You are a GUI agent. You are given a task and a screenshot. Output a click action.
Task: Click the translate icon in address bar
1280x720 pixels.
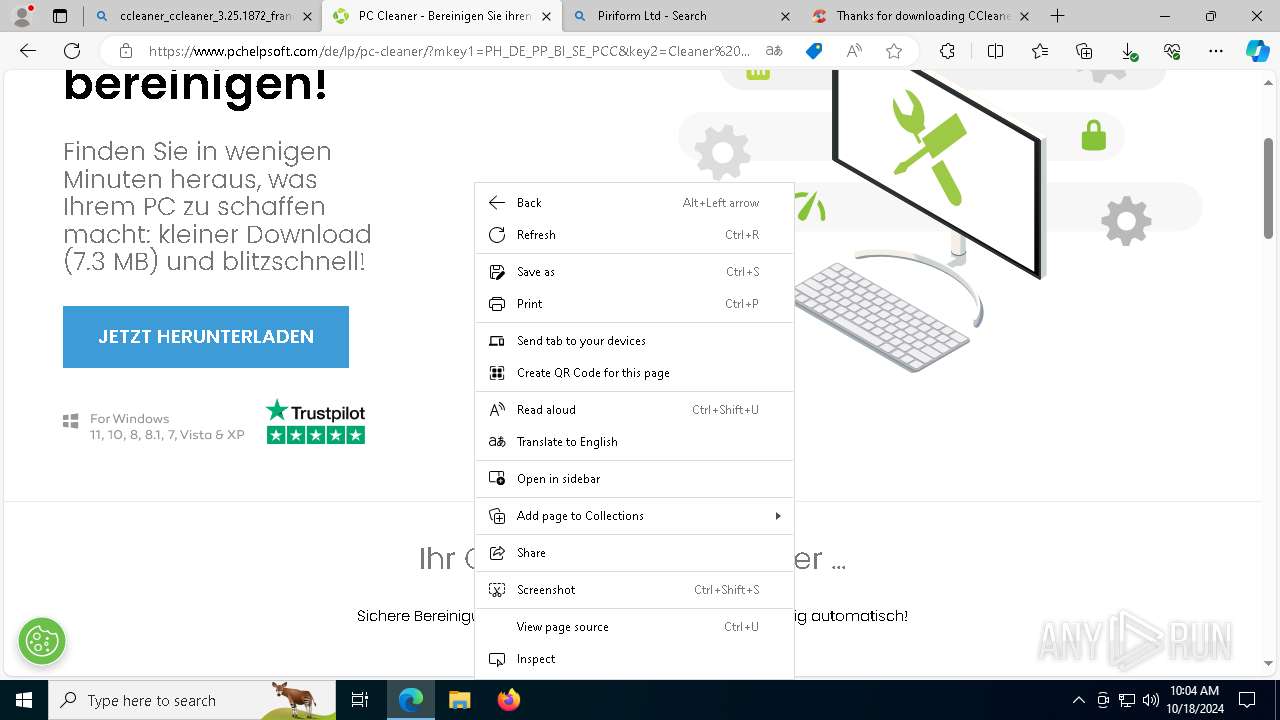(774, 51)
